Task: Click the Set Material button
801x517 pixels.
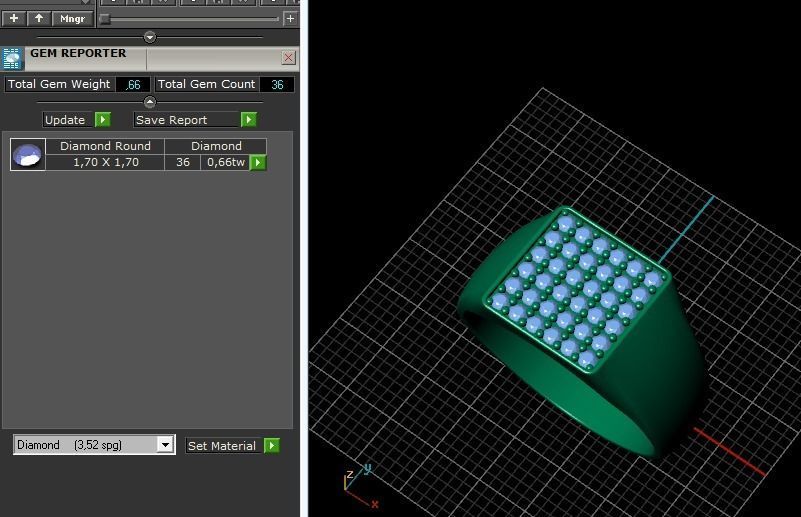Action: click(224, 445)
